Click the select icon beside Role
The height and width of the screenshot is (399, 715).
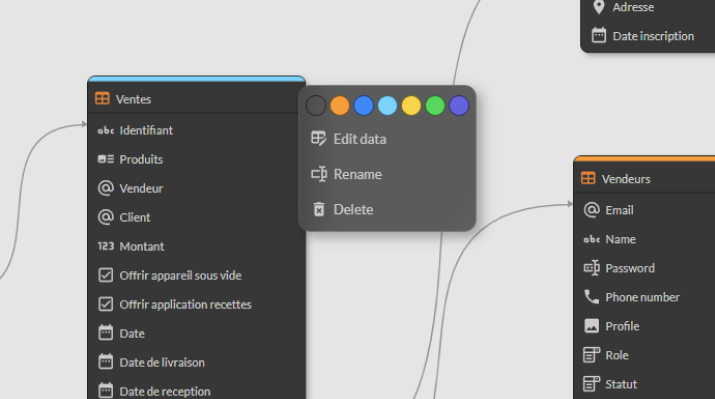pyautogui.click(x=592, y=355)
